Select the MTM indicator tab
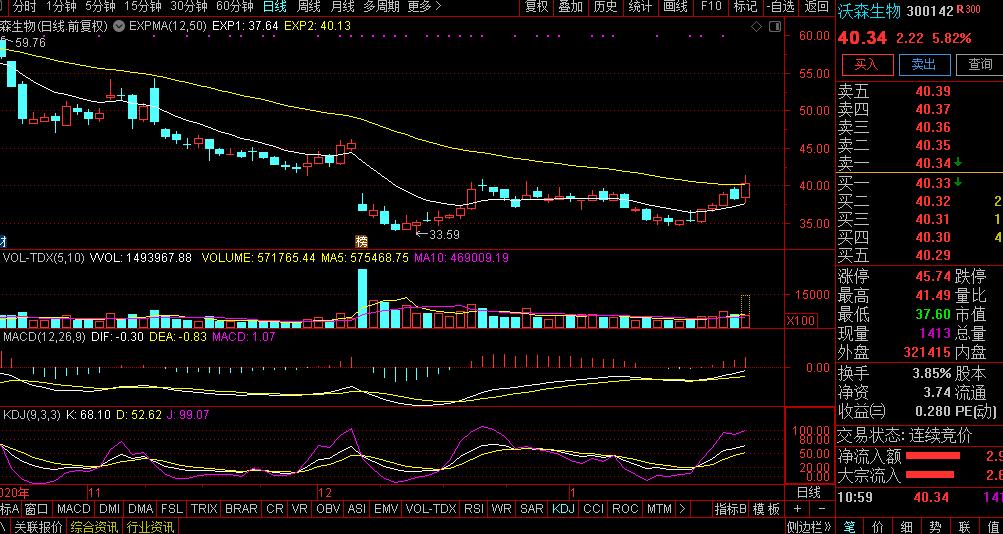The height and width of the screenshot is (534, 1003). pyautogui.click(x=659, y=509)
